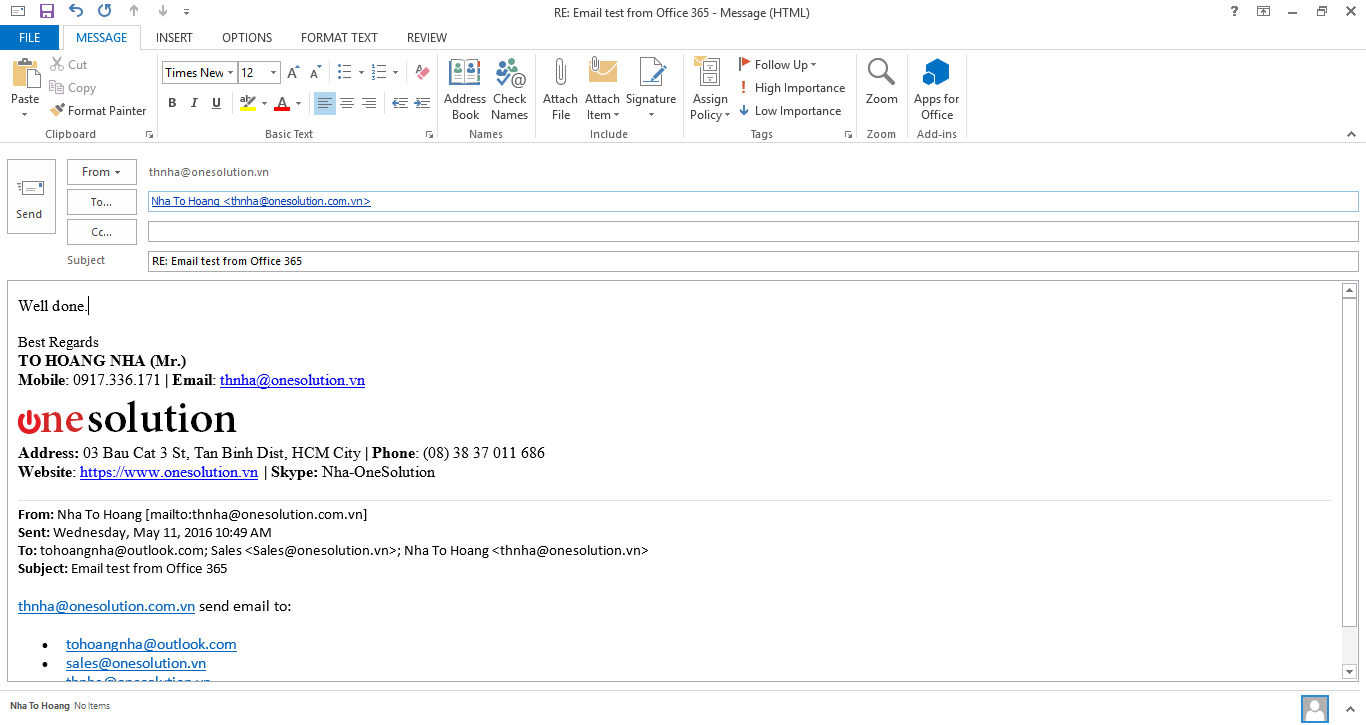Open the font color picker arrow
The width and height of the screenshot is (1366, 725).
point(299,103)
